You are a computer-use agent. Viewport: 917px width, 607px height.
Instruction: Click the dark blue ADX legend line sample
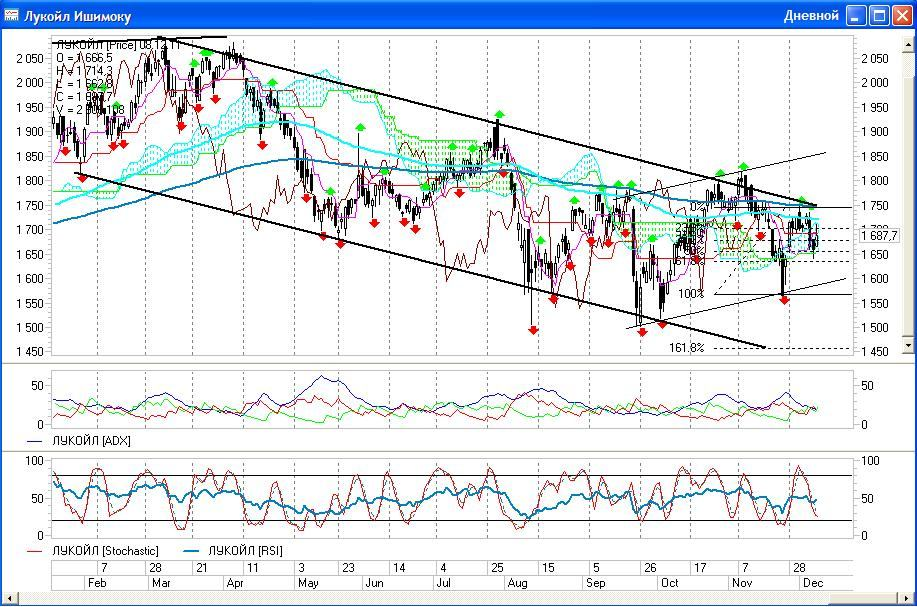click(x=35, y=442)
